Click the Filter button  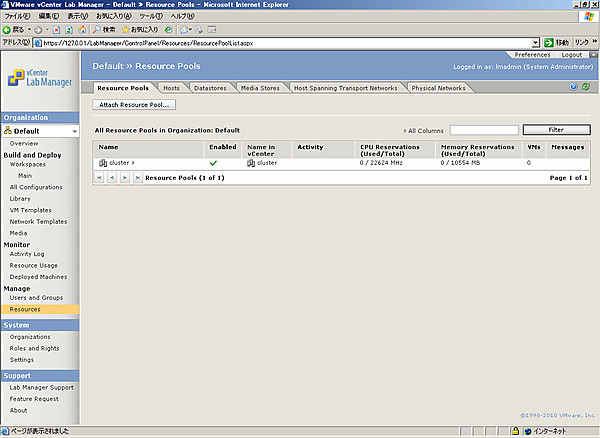(x=556, y=130)
